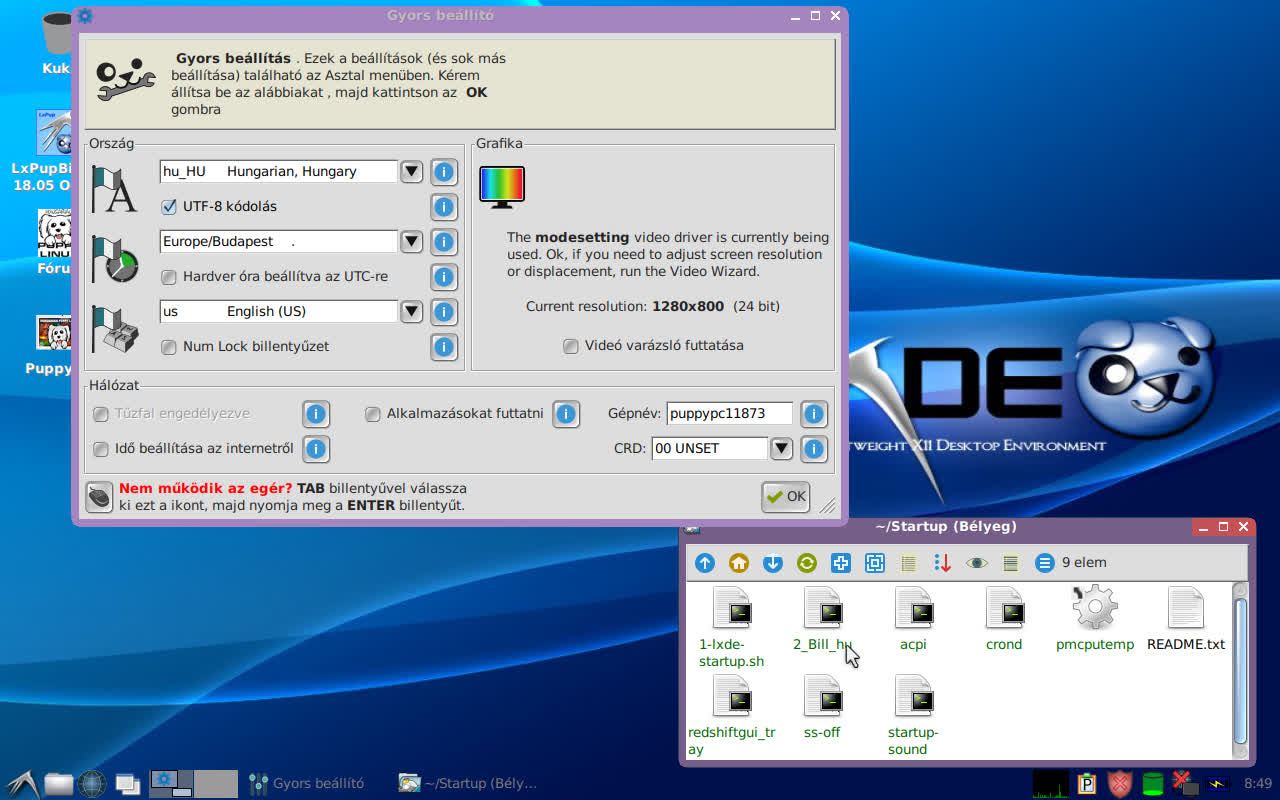
Task: Open the CRD 00 UNSET dropdown
Action: (781, 449)
